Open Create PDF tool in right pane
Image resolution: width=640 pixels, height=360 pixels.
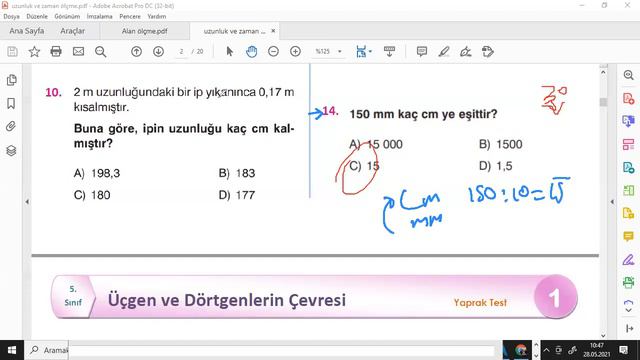[x=629, y=98]
